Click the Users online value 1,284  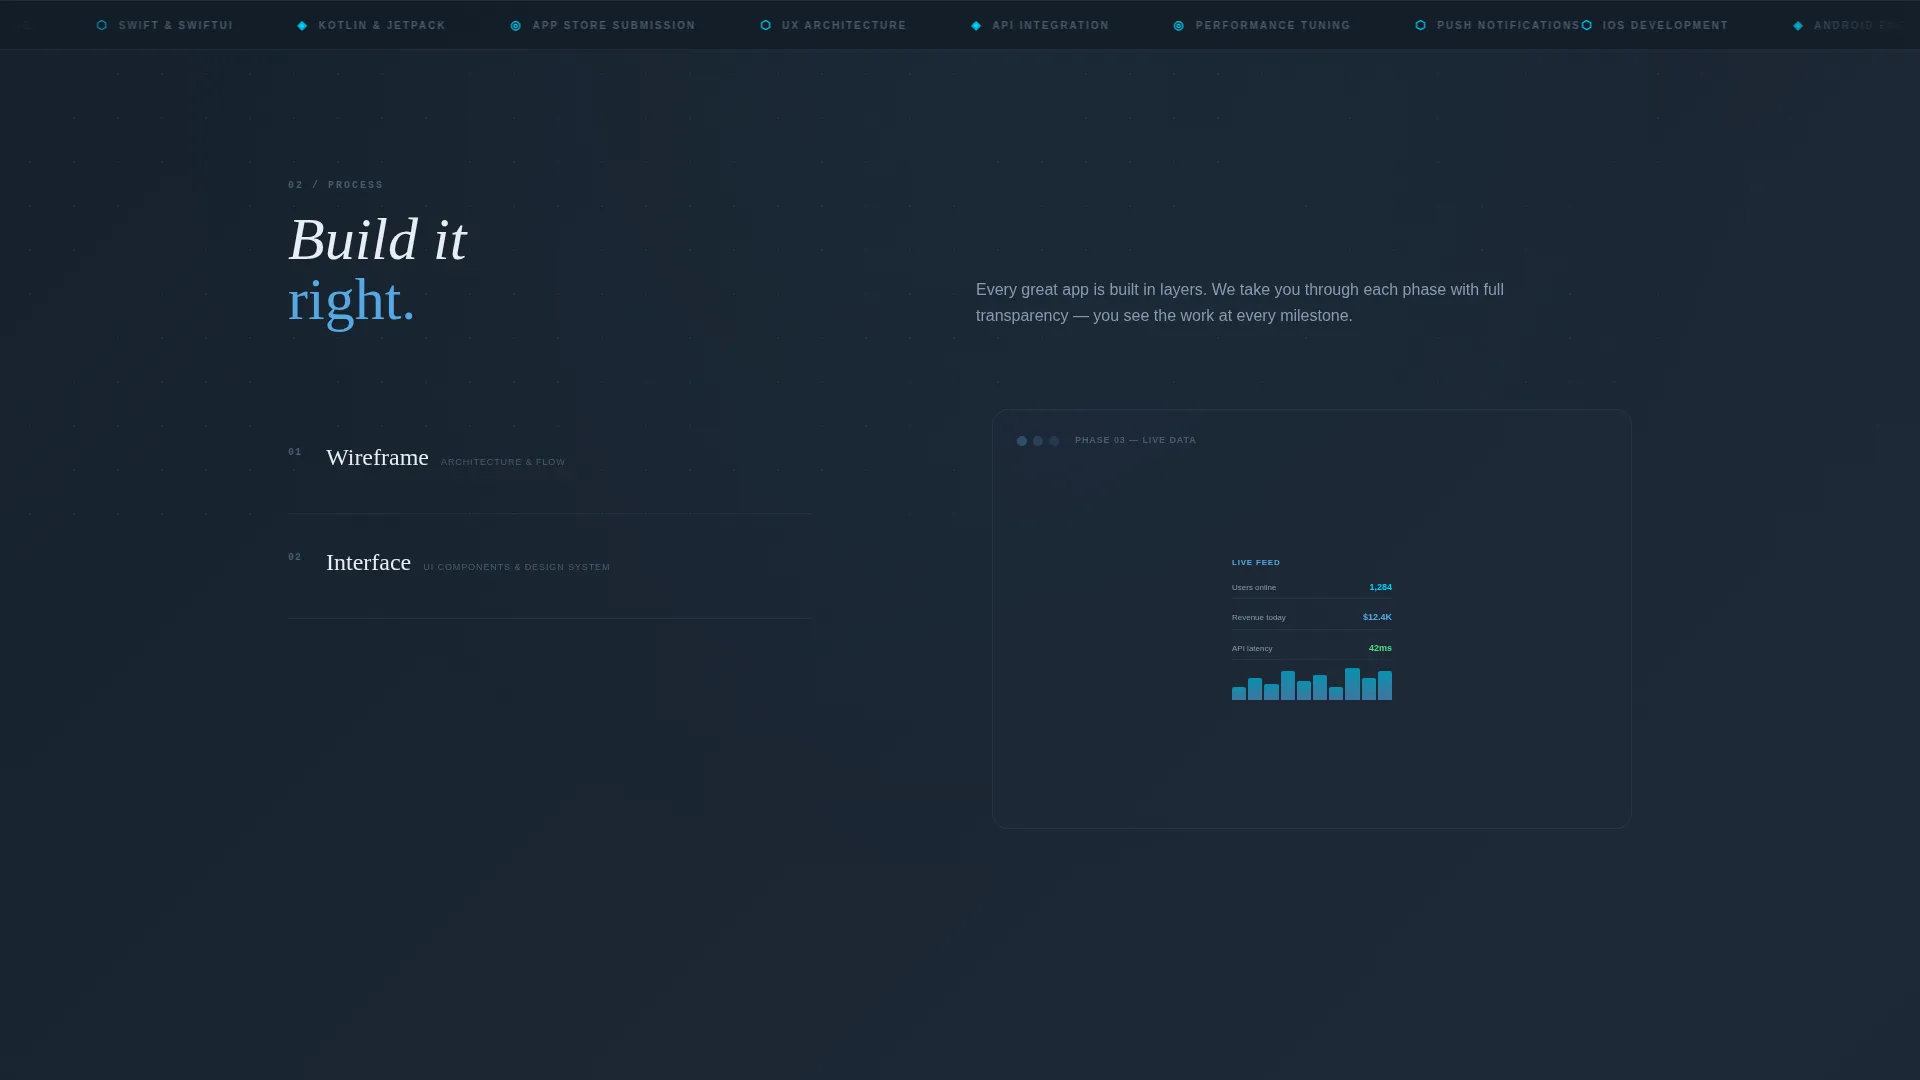(1380, 588)
